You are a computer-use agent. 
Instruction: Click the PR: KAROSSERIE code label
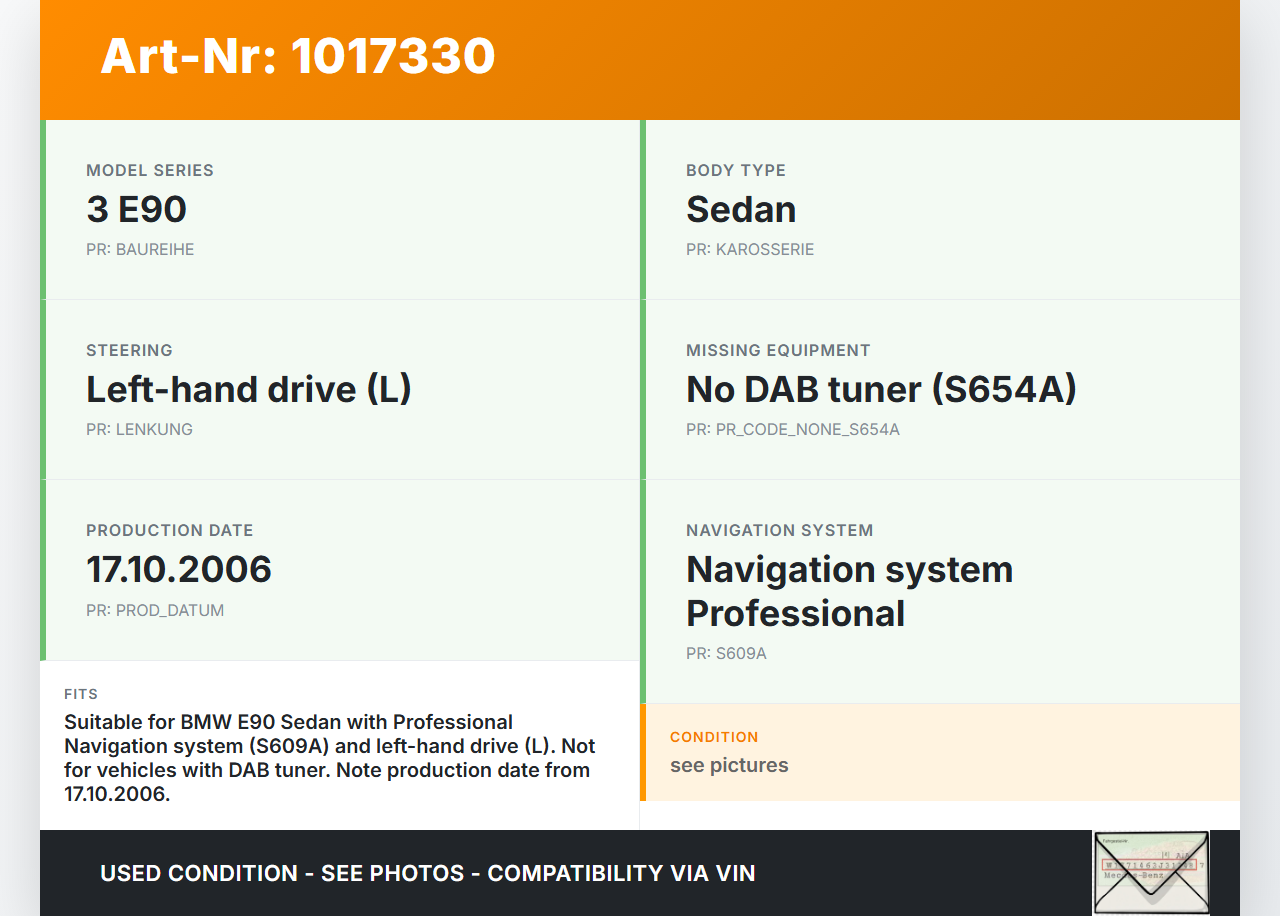pyautogui.click(x=750, y=249)
